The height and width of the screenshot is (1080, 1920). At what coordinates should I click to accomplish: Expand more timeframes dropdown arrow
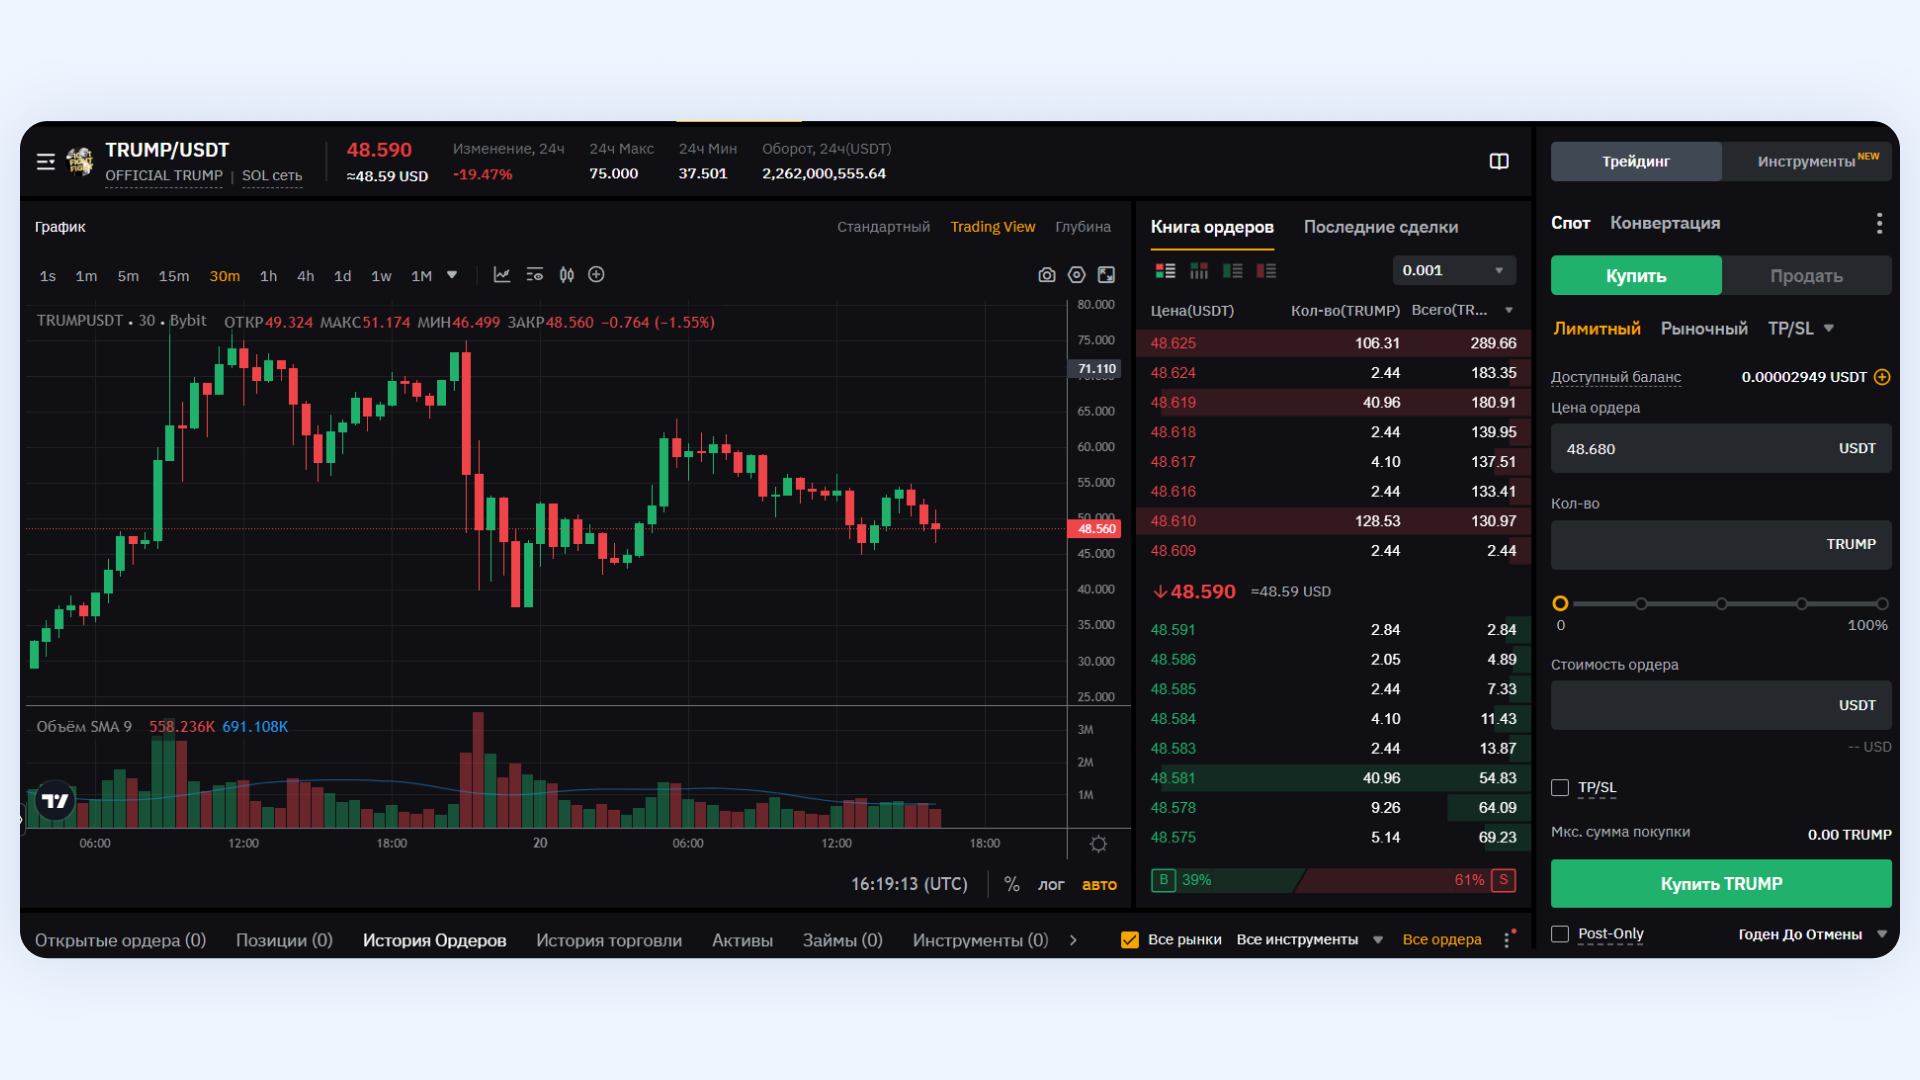tap(452, 275)
